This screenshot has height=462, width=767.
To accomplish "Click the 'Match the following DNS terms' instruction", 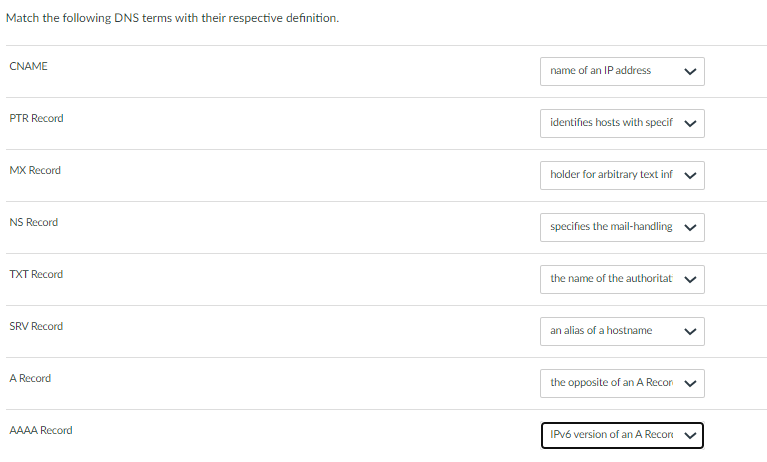I will (173, 19).
